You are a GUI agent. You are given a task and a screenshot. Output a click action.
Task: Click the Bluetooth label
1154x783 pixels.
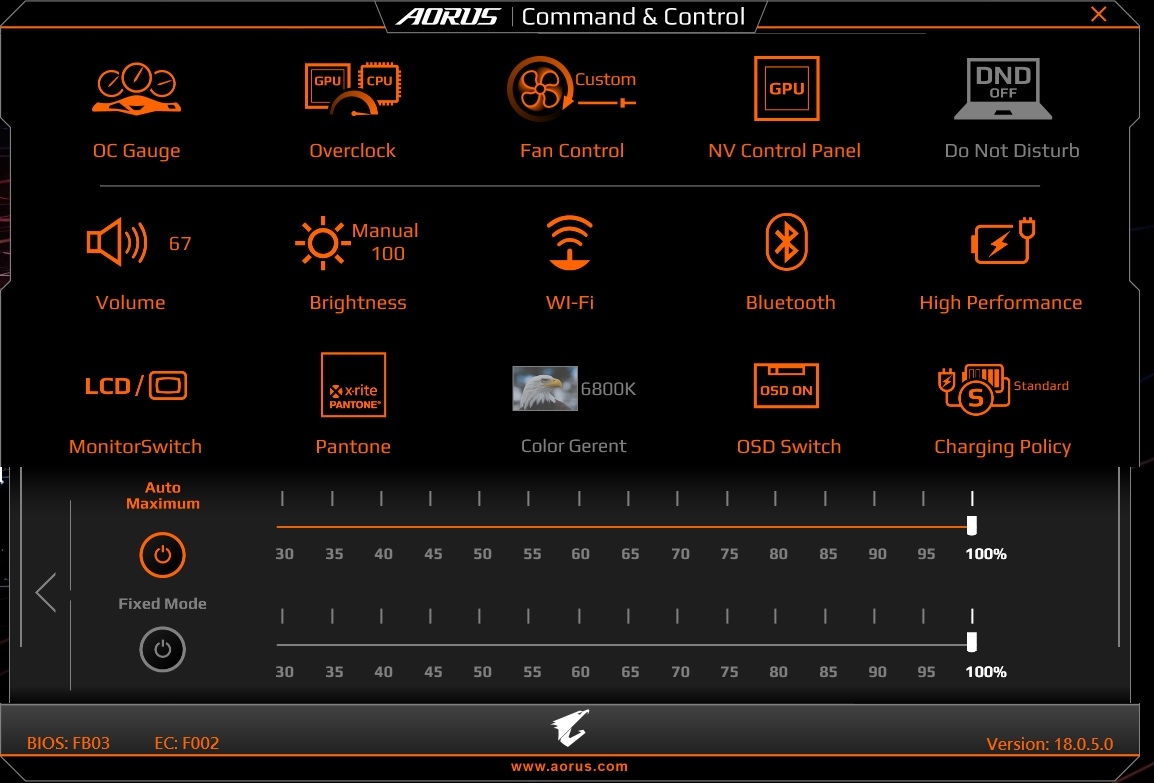coord(790,302)
